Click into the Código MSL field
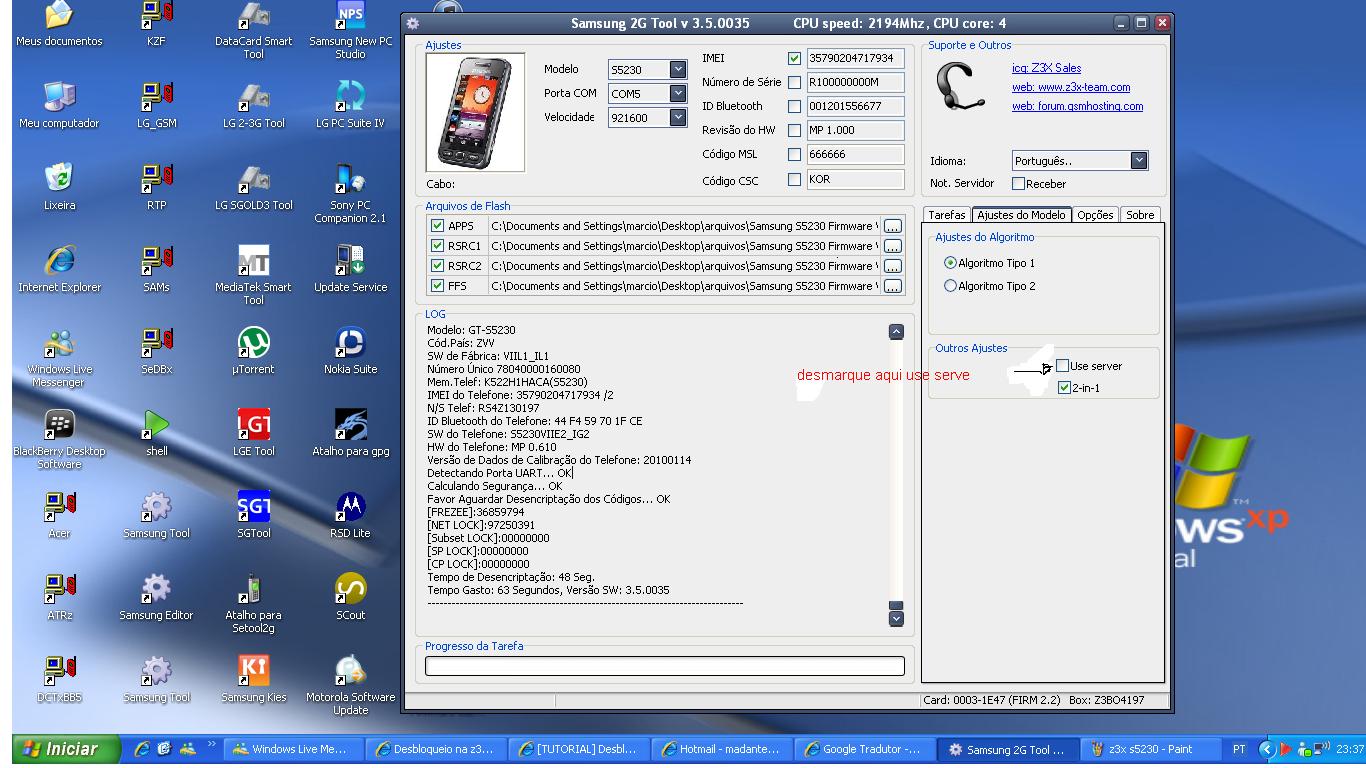 pyautogui.click(x=855, y=154)
